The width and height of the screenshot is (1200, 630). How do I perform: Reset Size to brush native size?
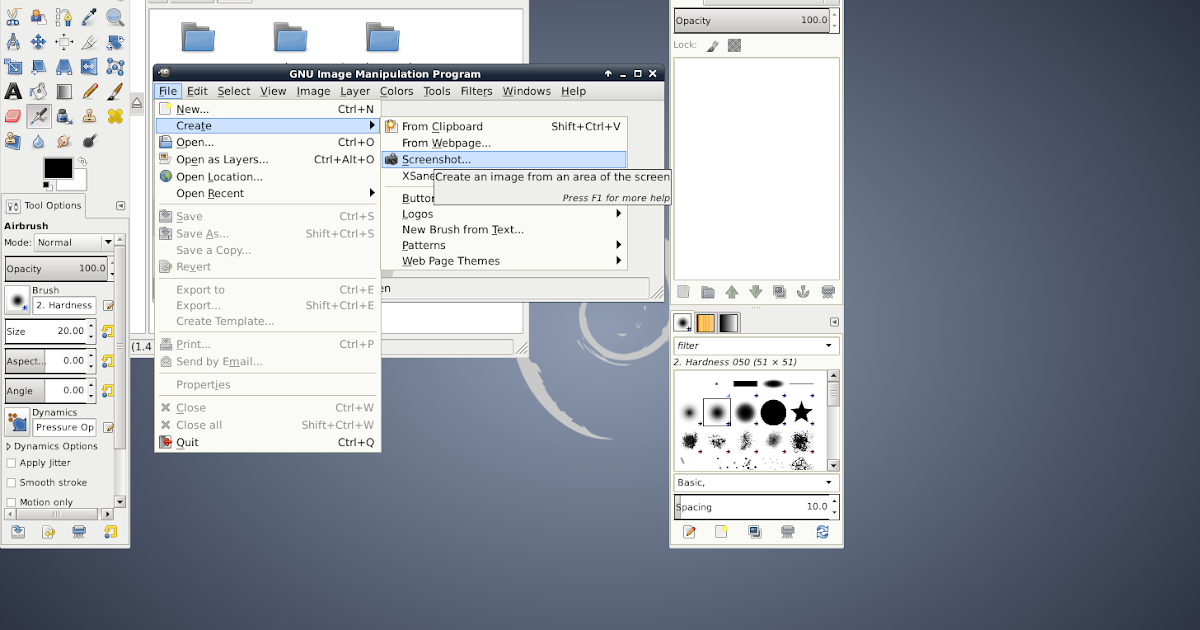click(x=108, y=331)
